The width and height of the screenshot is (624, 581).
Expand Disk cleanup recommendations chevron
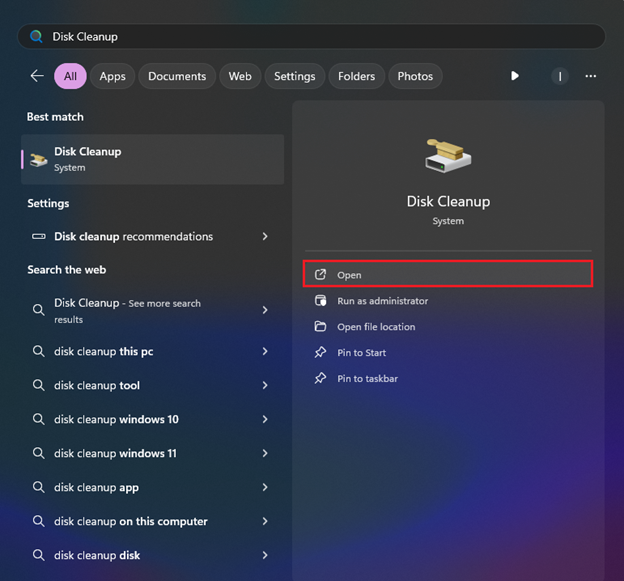coord(265,237)
